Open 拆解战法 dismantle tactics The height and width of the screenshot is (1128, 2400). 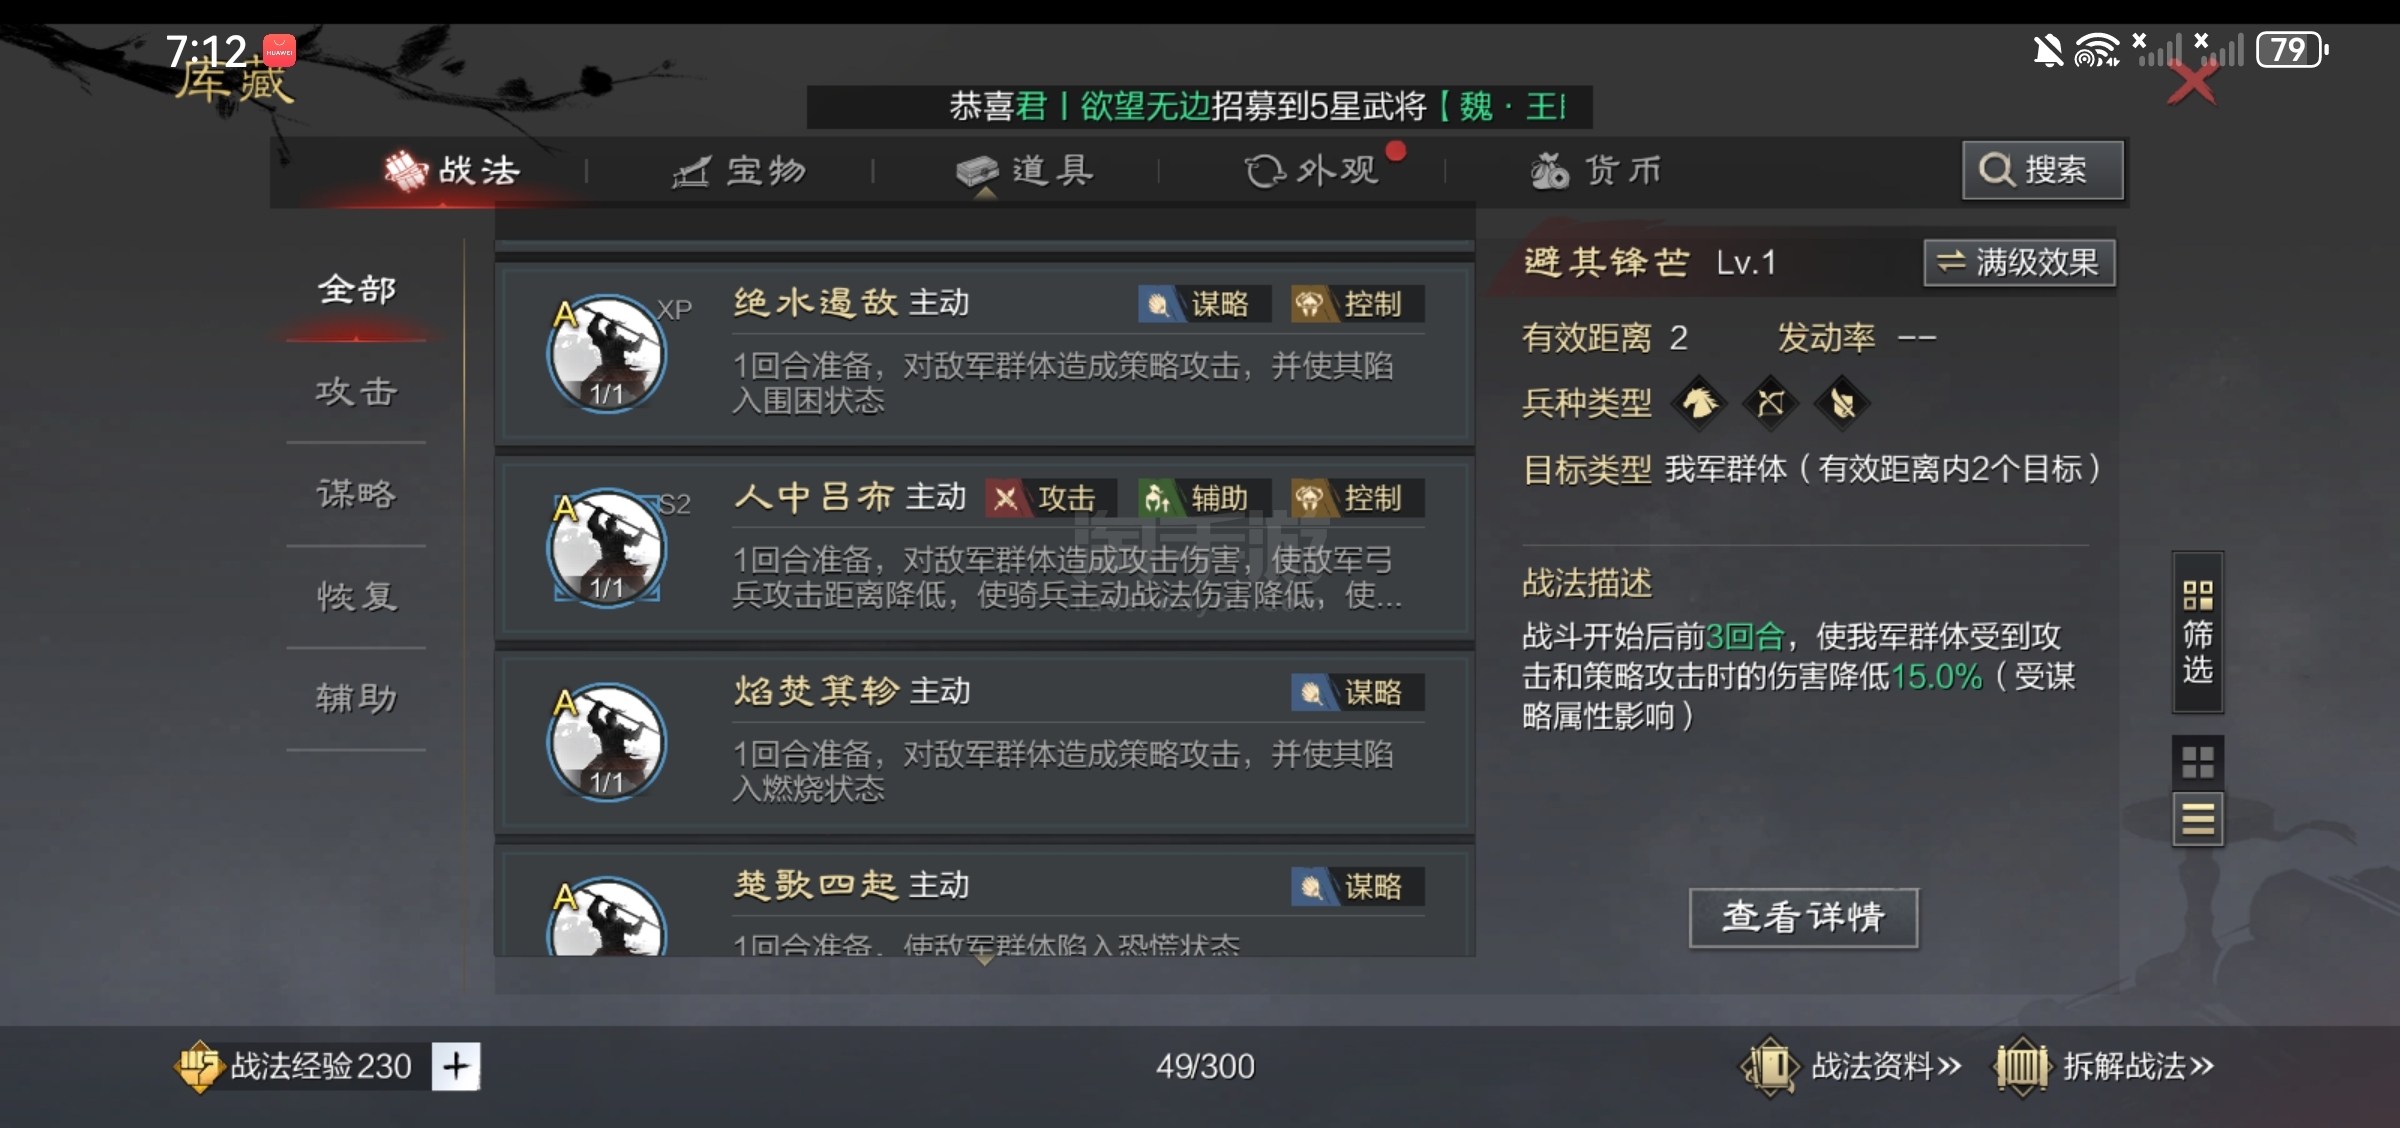pos(2104,1066)
